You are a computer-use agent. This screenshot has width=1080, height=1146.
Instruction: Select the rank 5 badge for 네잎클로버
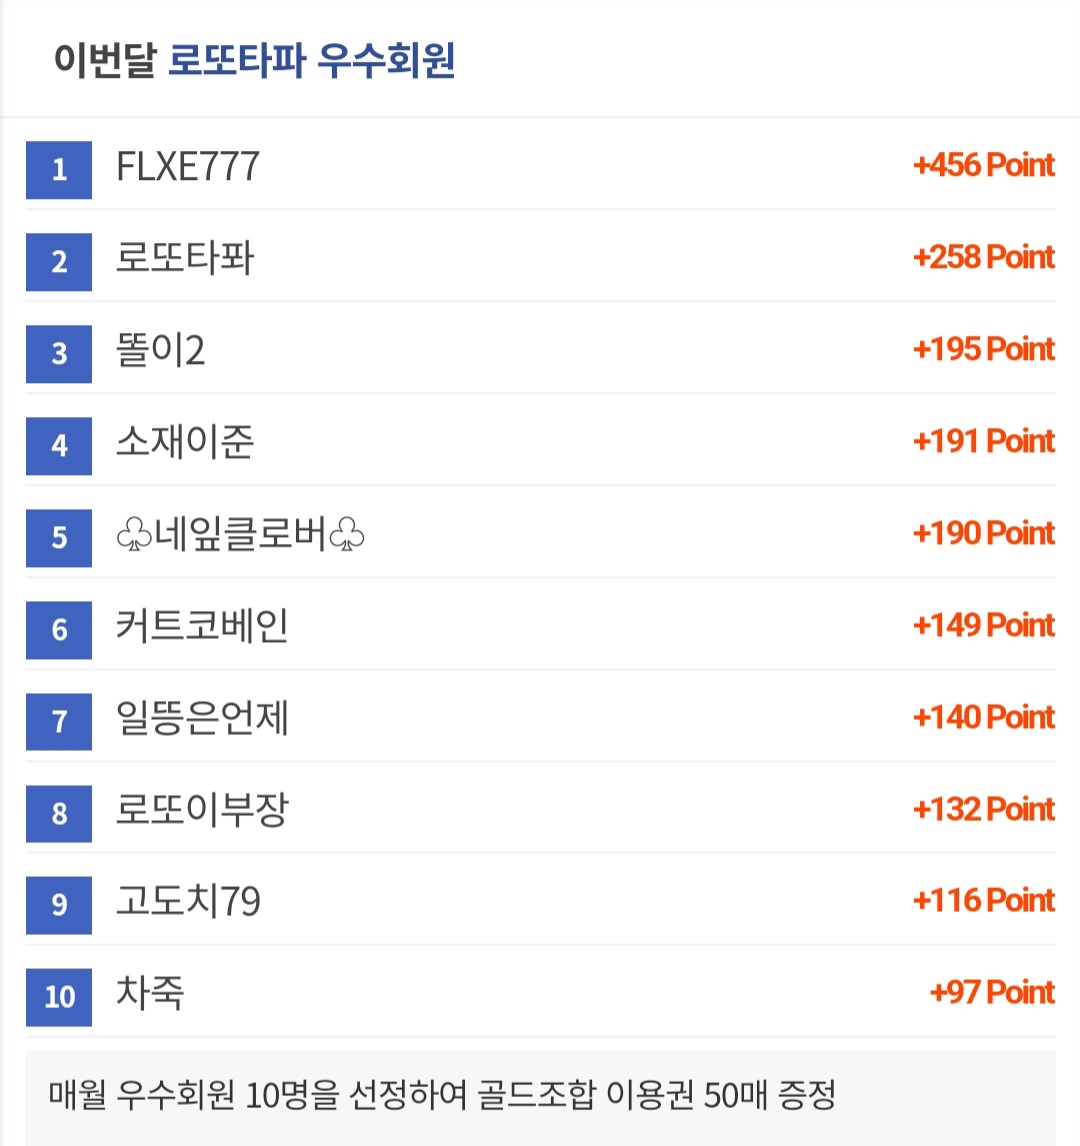[x=58, y=538]
